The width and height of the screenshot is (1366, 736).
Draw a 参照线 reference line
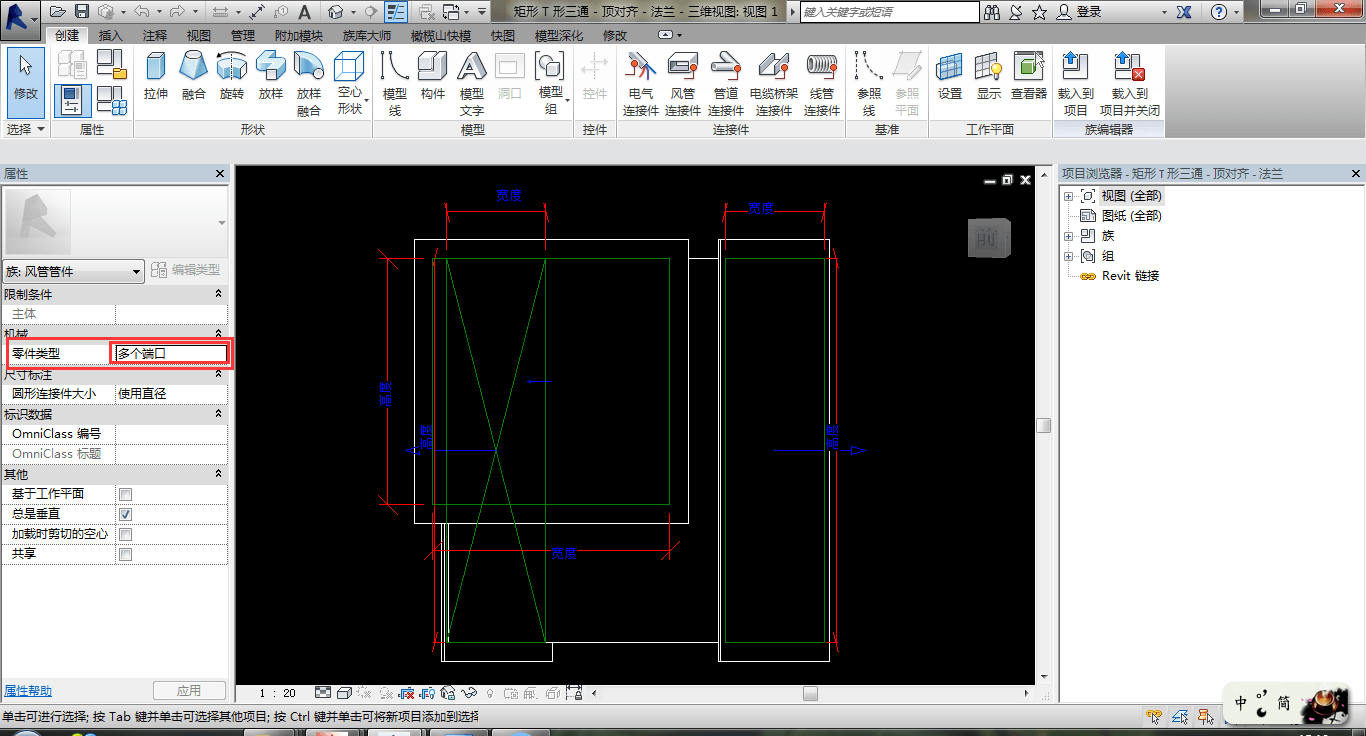pyautogui.click(x=869, y=84)
